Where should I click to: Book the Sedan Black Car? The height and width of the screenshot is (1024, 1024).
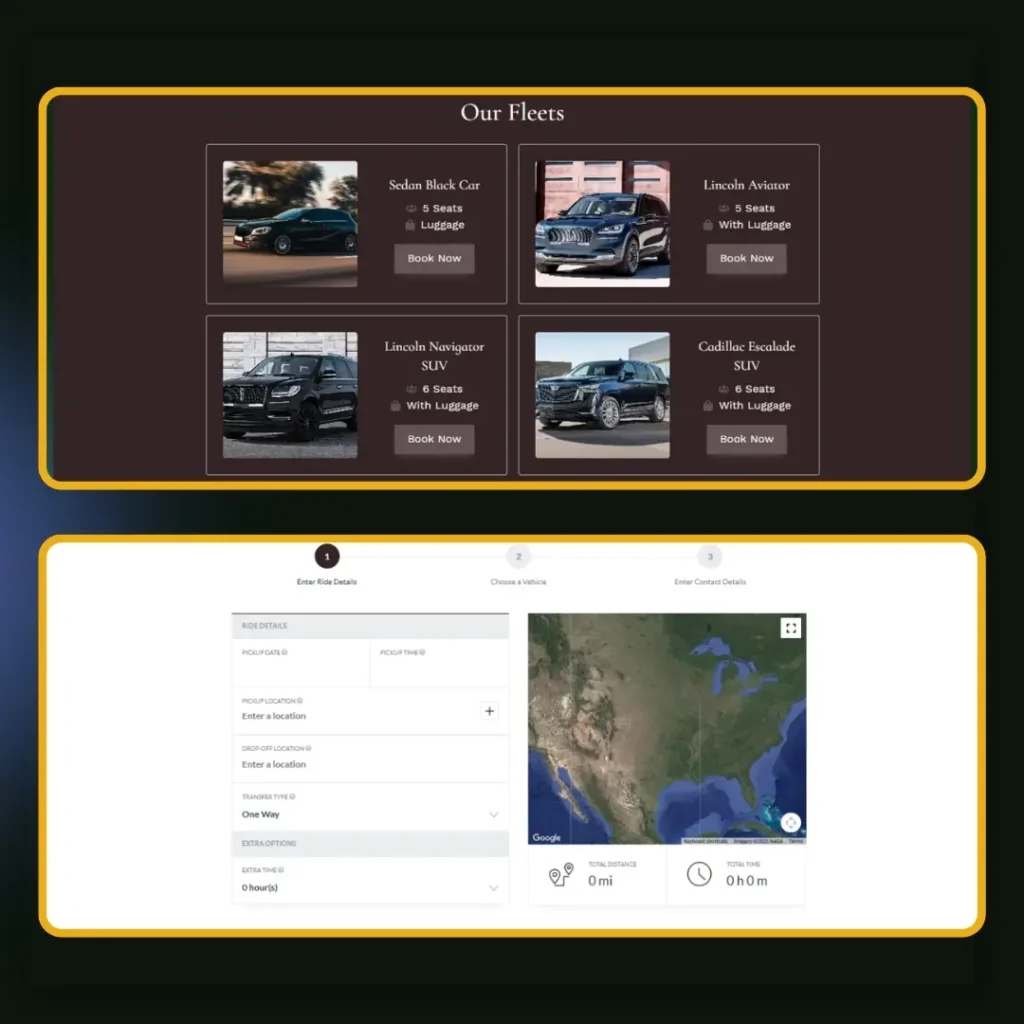(434, 258)
